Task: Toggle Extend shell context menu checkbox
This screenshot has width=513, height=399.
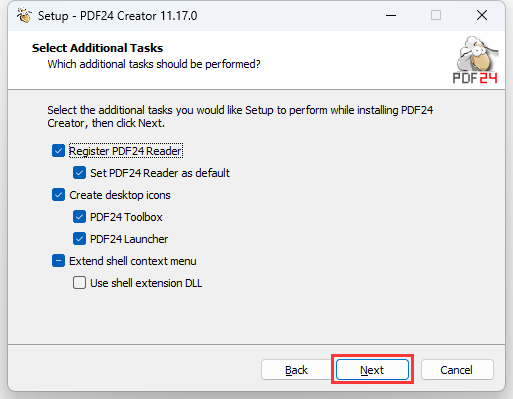Action: [58, 261]
